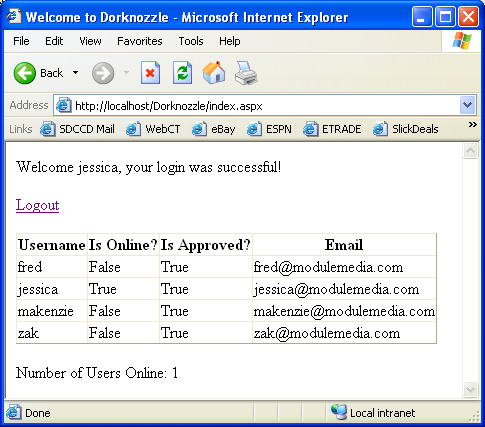The image size is (485, 427).
Task: Click the Stop loading icon
Action: (x=150, y=73)
